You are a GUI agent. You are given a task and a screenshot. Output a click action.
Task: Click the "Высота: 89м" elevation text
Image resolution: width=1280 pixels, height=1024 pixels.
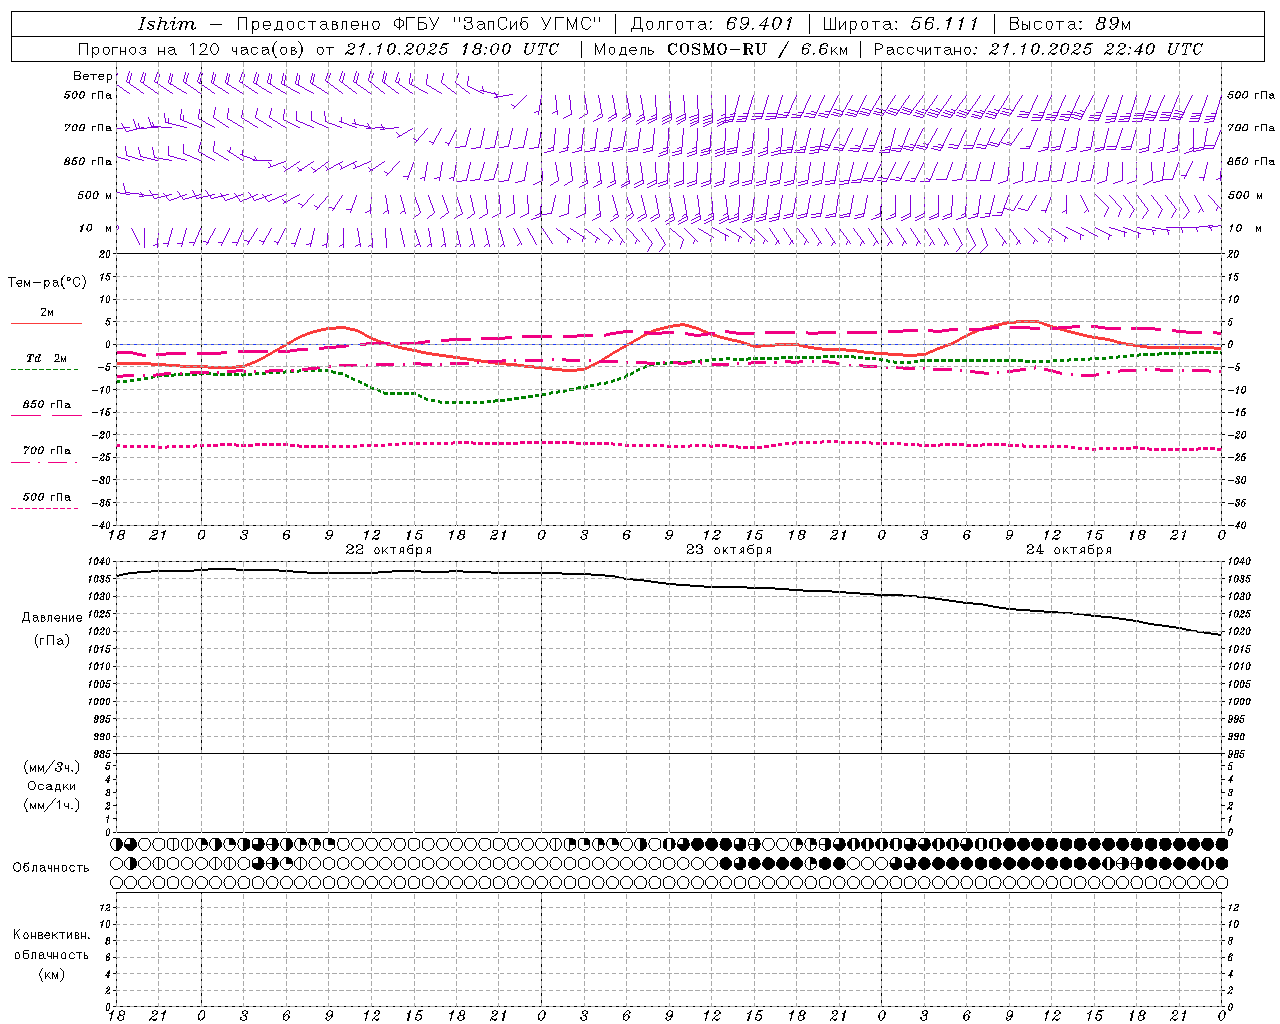(1069, 24)
